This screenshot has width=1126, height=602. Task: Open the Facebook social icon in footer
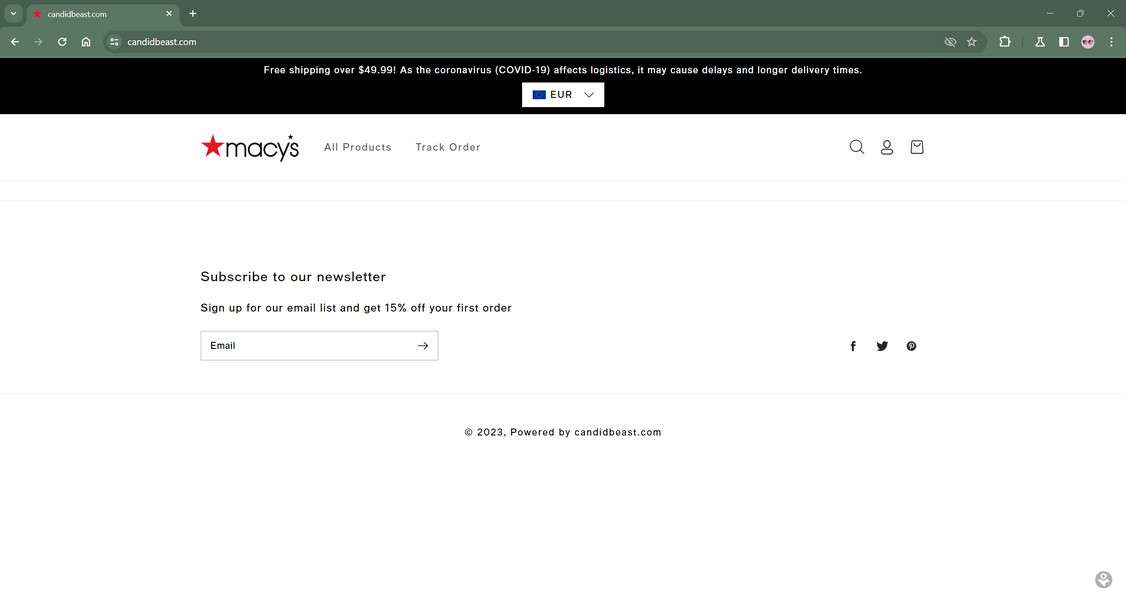coord(853,345)
